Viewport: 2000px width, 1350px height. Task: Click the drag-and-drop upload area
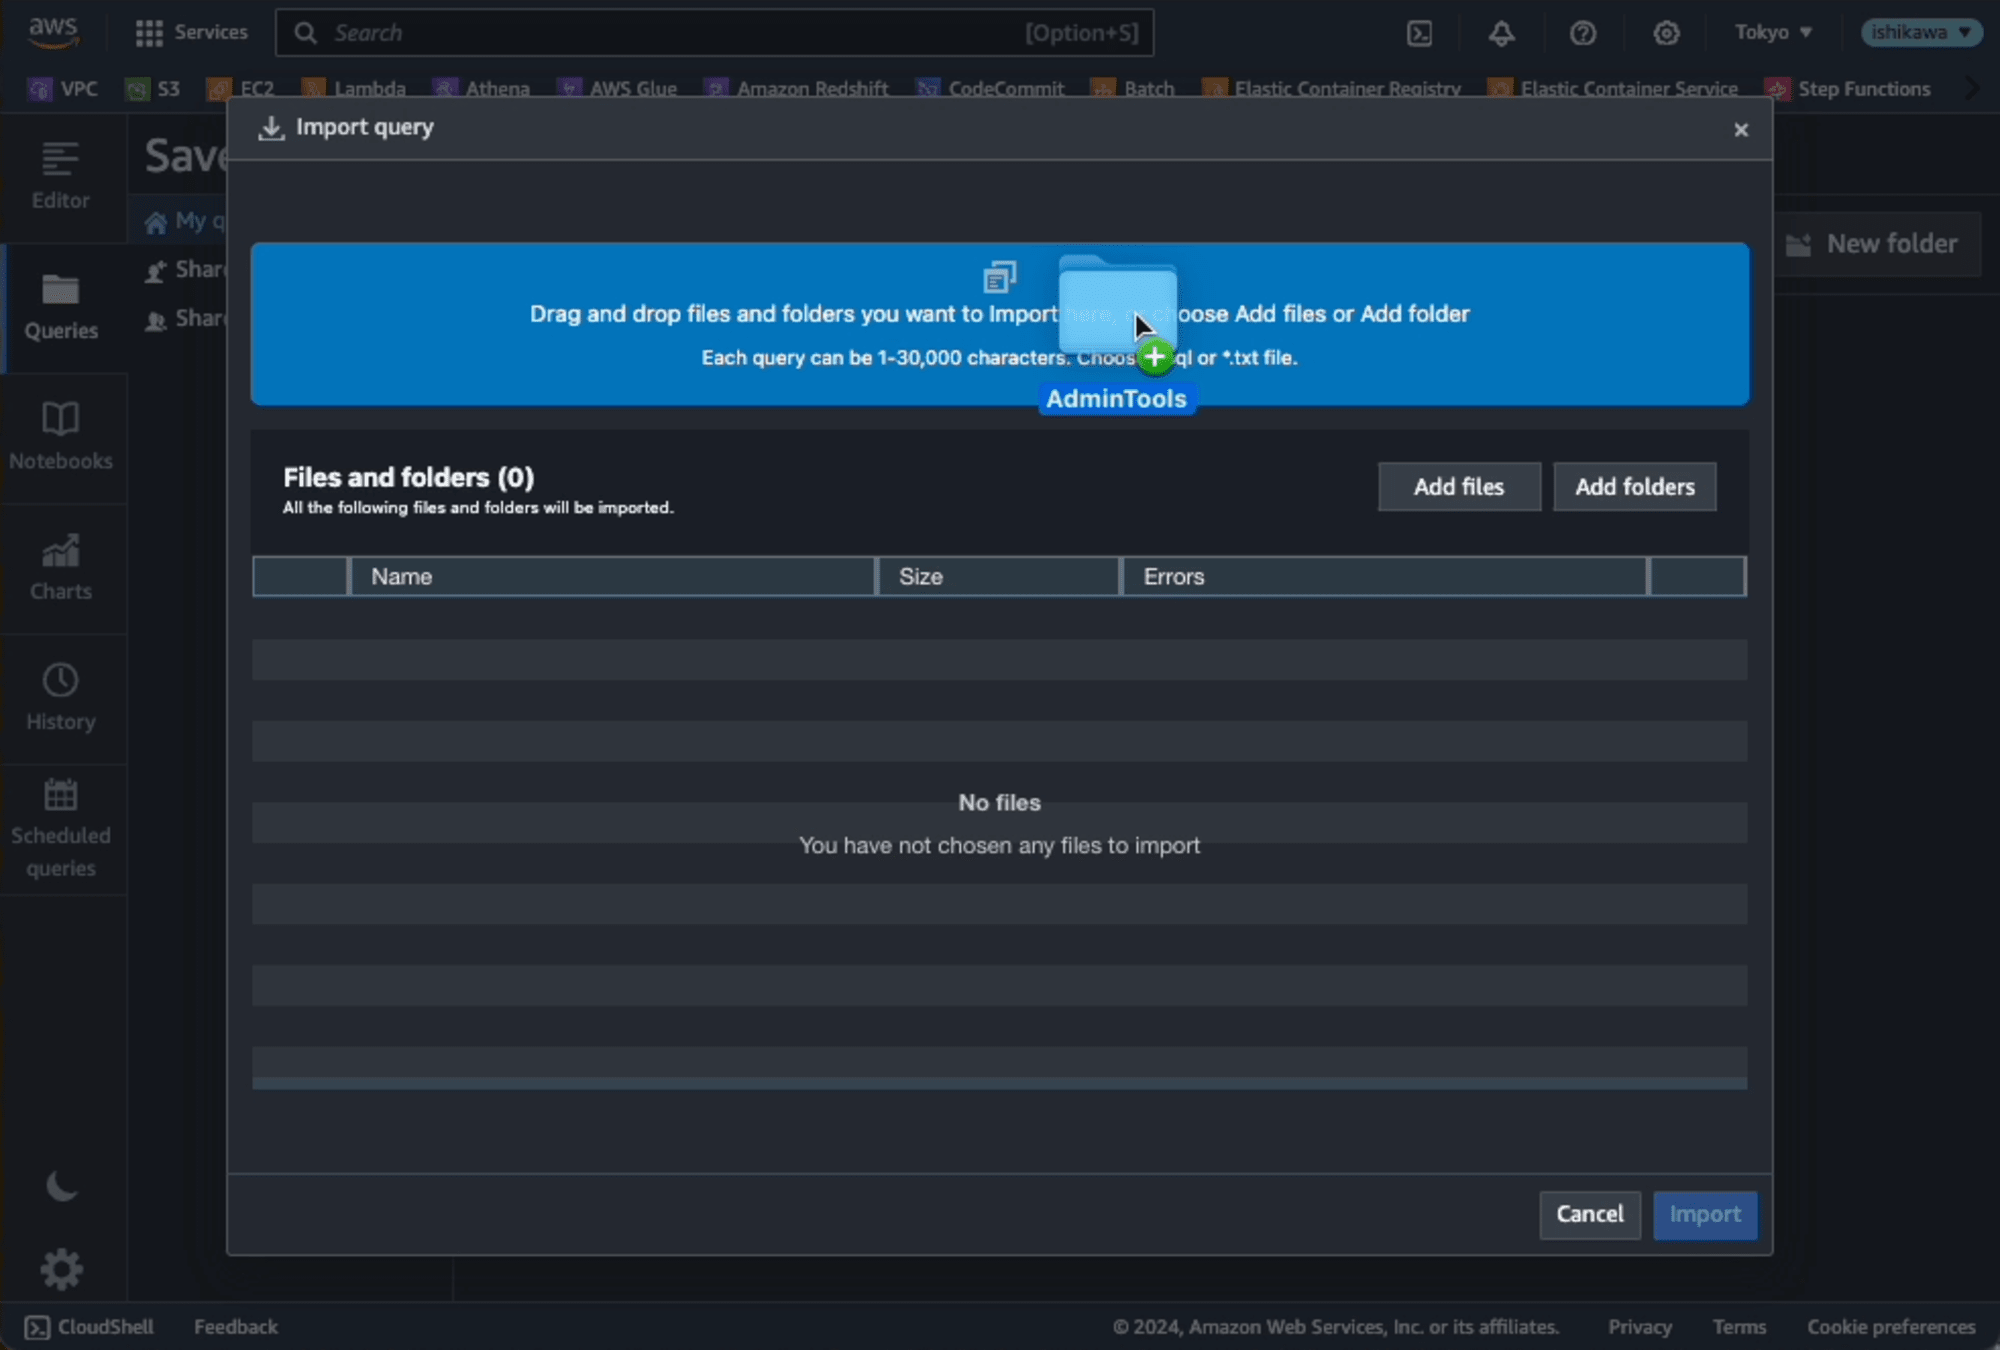tap(998, 324)
